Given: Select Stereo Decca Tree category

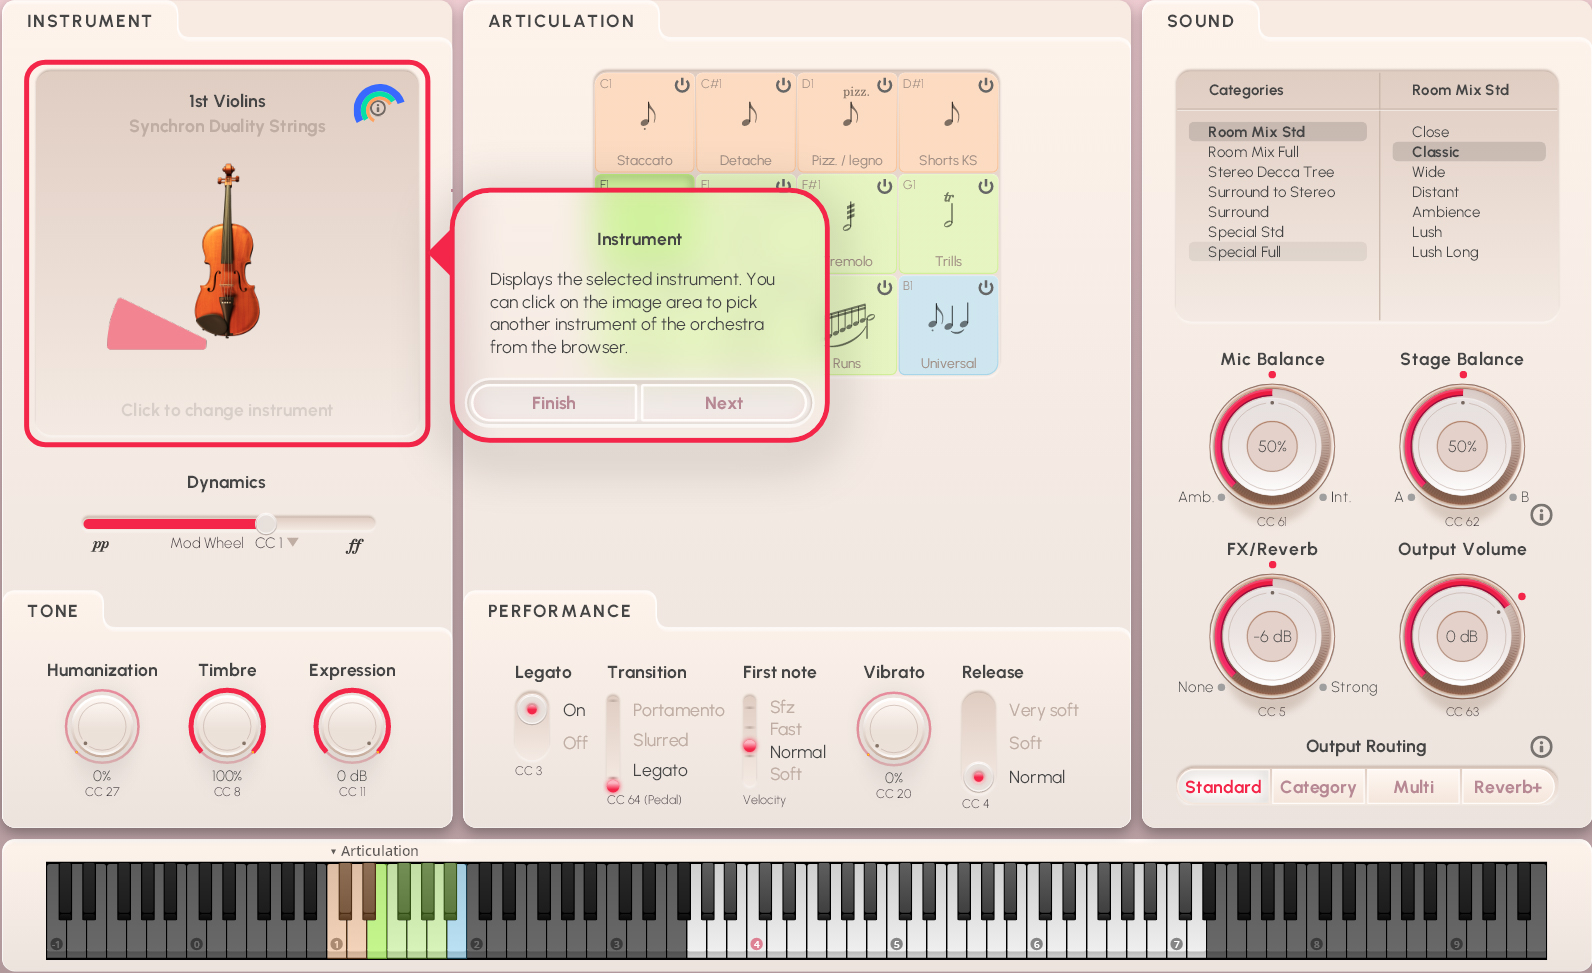Looking at the screenshot, I should [x=1270, y=172].
